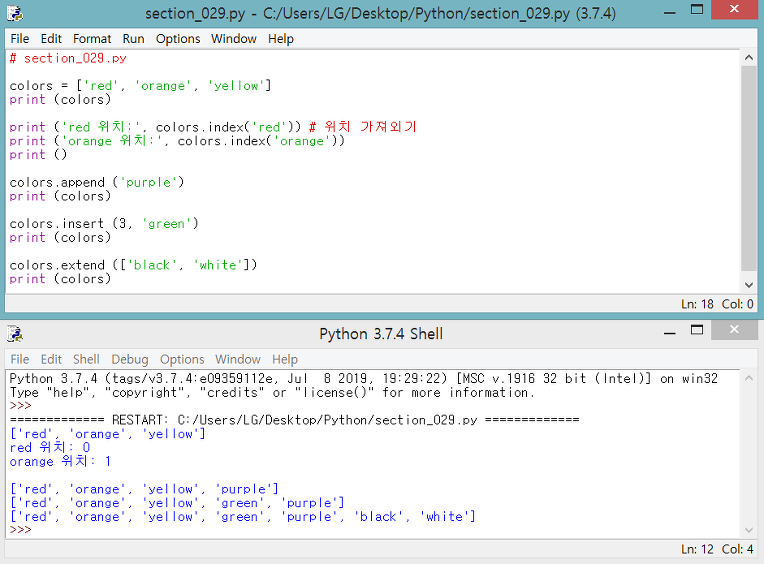The width and height of the screenshot is (764, 564).
Task: Open the Run menu in the editor
Action: [x=133, y=38]
